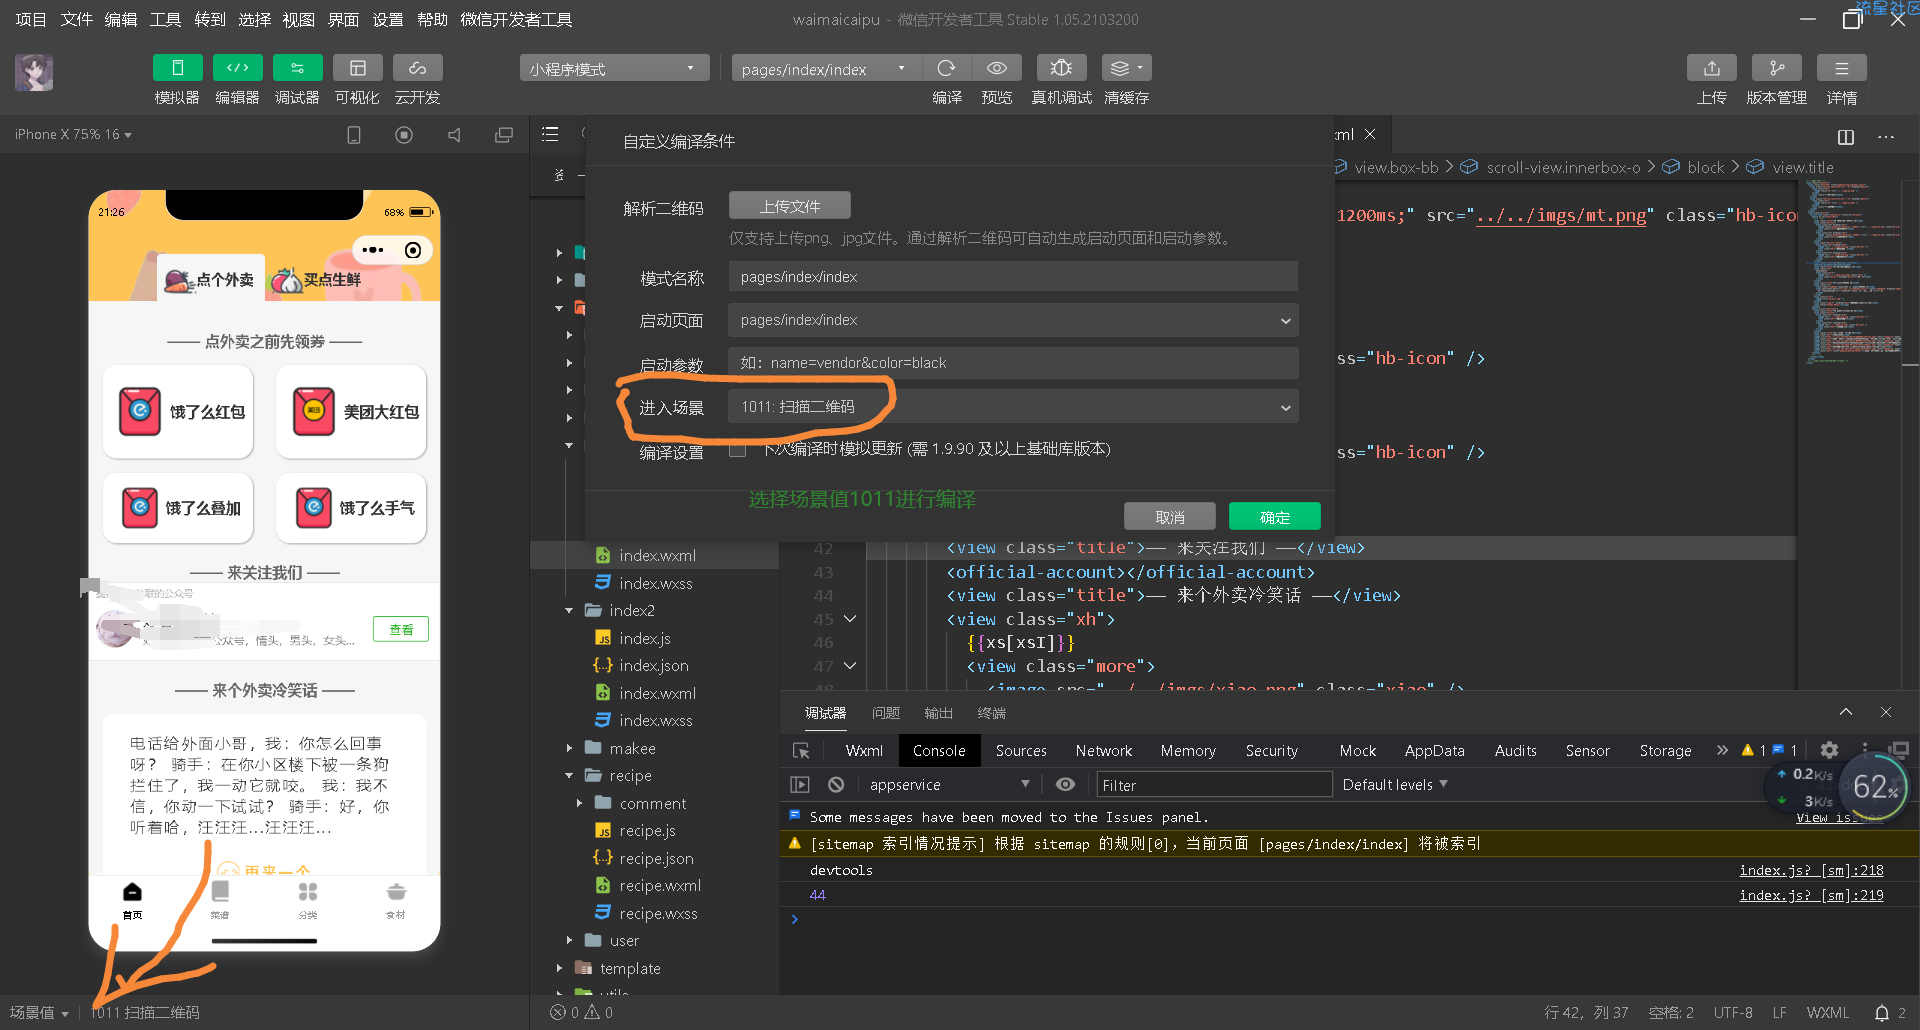Open the 微信开发者工具 menu
1920x1030 pixels.
[x=516, y=19]
